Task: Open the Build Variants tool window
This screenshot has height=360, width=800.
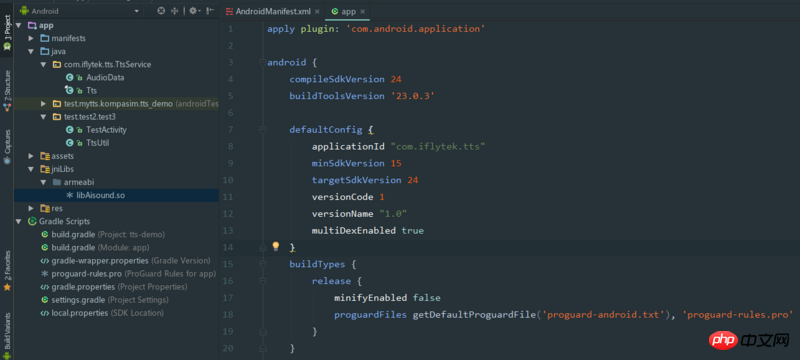Action: [x=7, y=336]
